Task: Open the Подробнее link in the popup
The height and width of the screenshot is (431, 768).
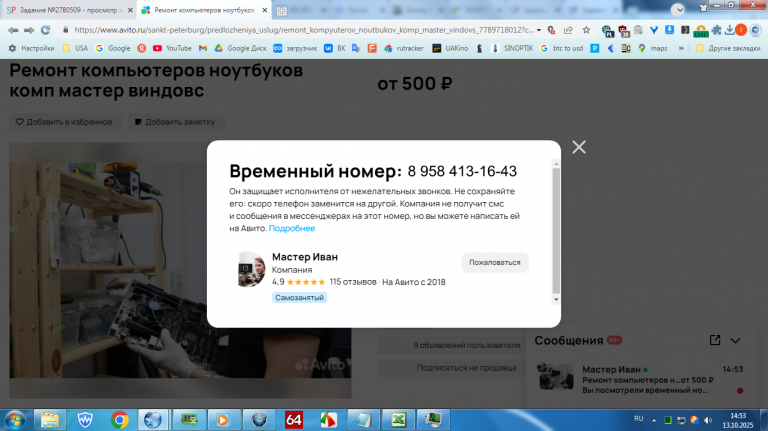Action: pyautogui.click(x=292, y=228)
